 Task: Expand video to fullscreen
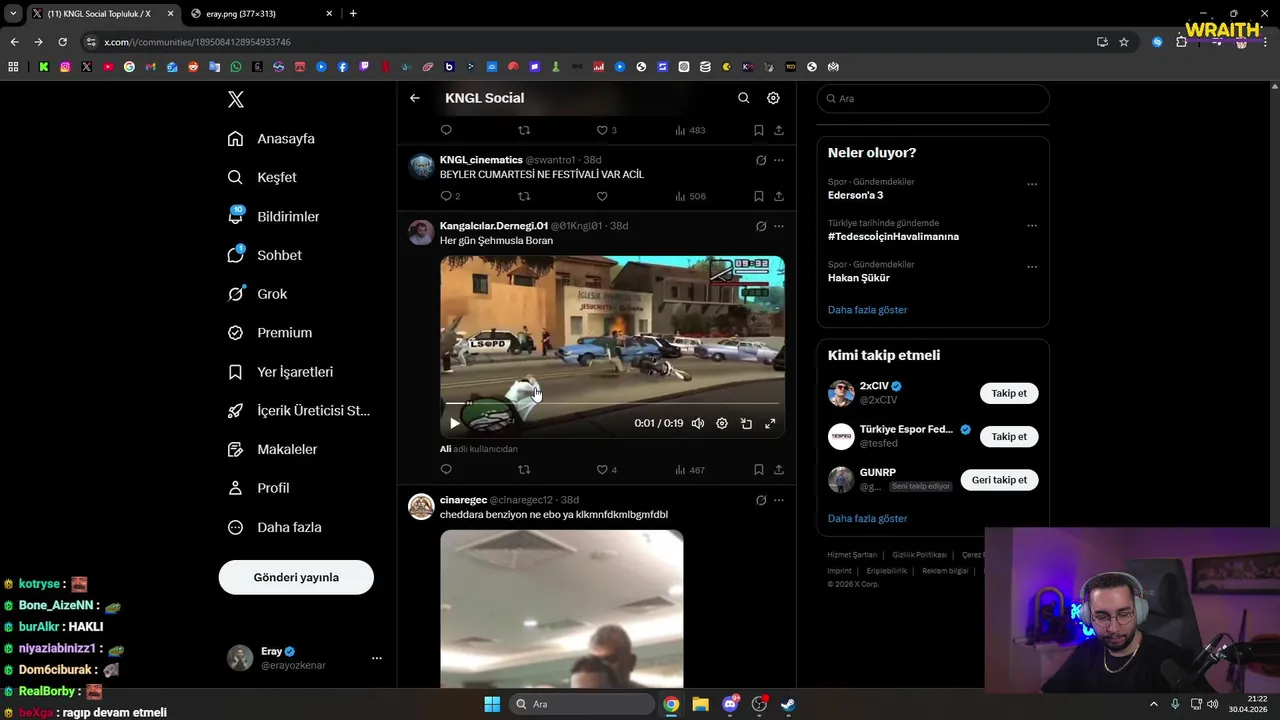[x=770, y=423]
